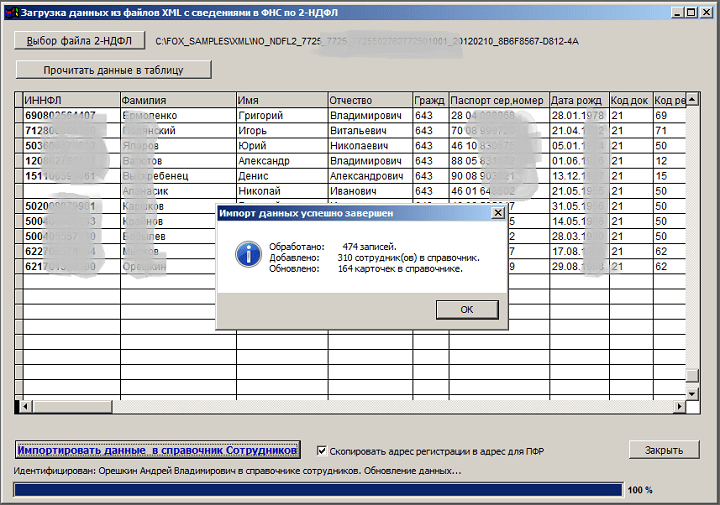
Task: Click Выбор файла 2-НДФЛ button
Action: (79, 41)
